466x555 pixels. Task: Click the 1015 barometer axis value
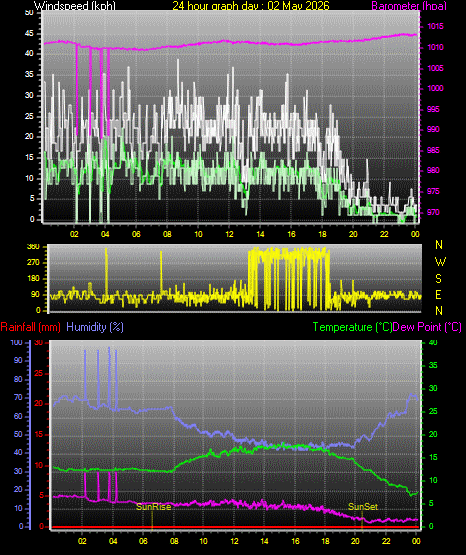pyautogui.click(x=435, y=26)
